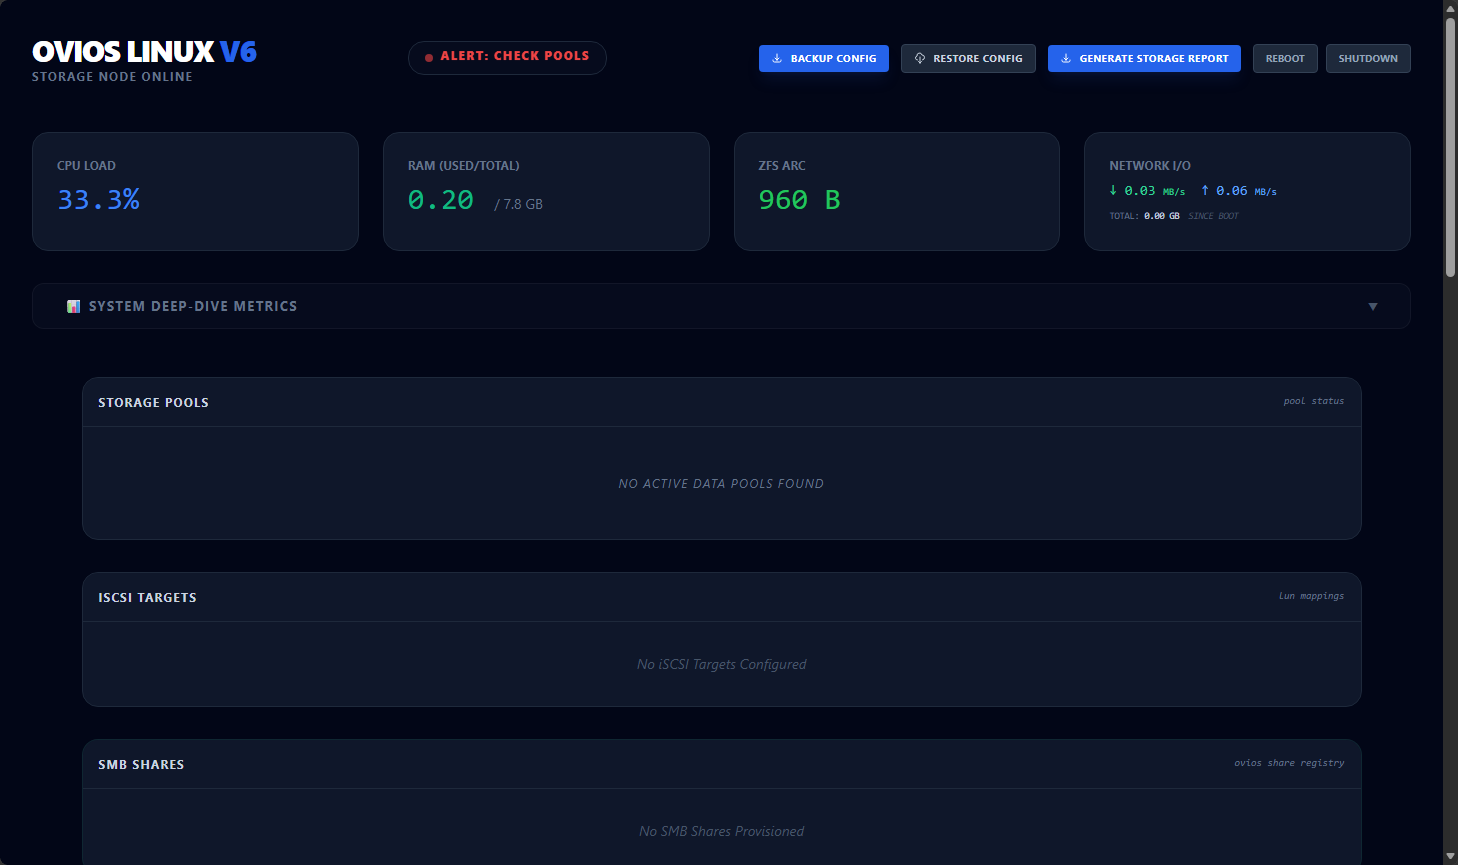
Task: Click the upload icon on Restore Config
Action: coord(920,58)
